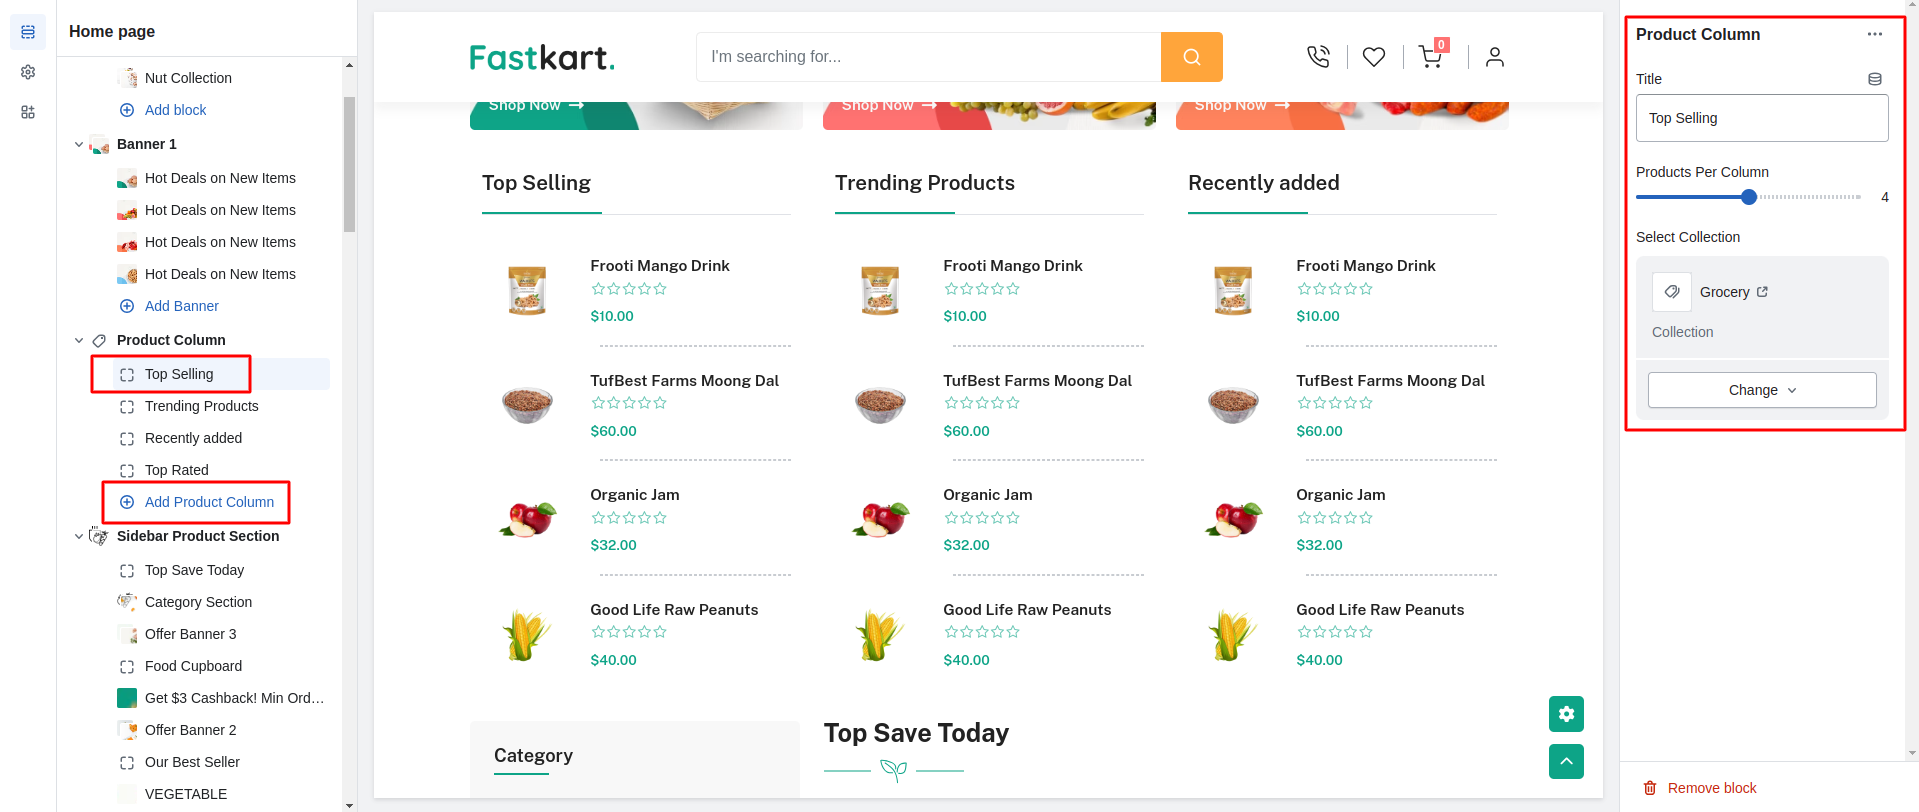Click the user account icon
Image resolution: width=1919 pixels, height=812 pixels.
tap(1494, 57)
